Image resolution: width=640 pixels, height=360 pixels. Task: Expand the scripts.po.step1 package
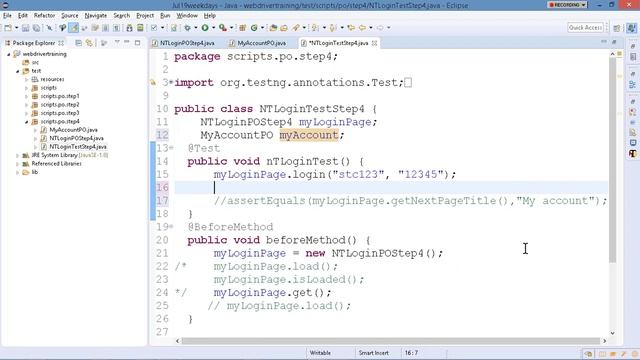27,96
